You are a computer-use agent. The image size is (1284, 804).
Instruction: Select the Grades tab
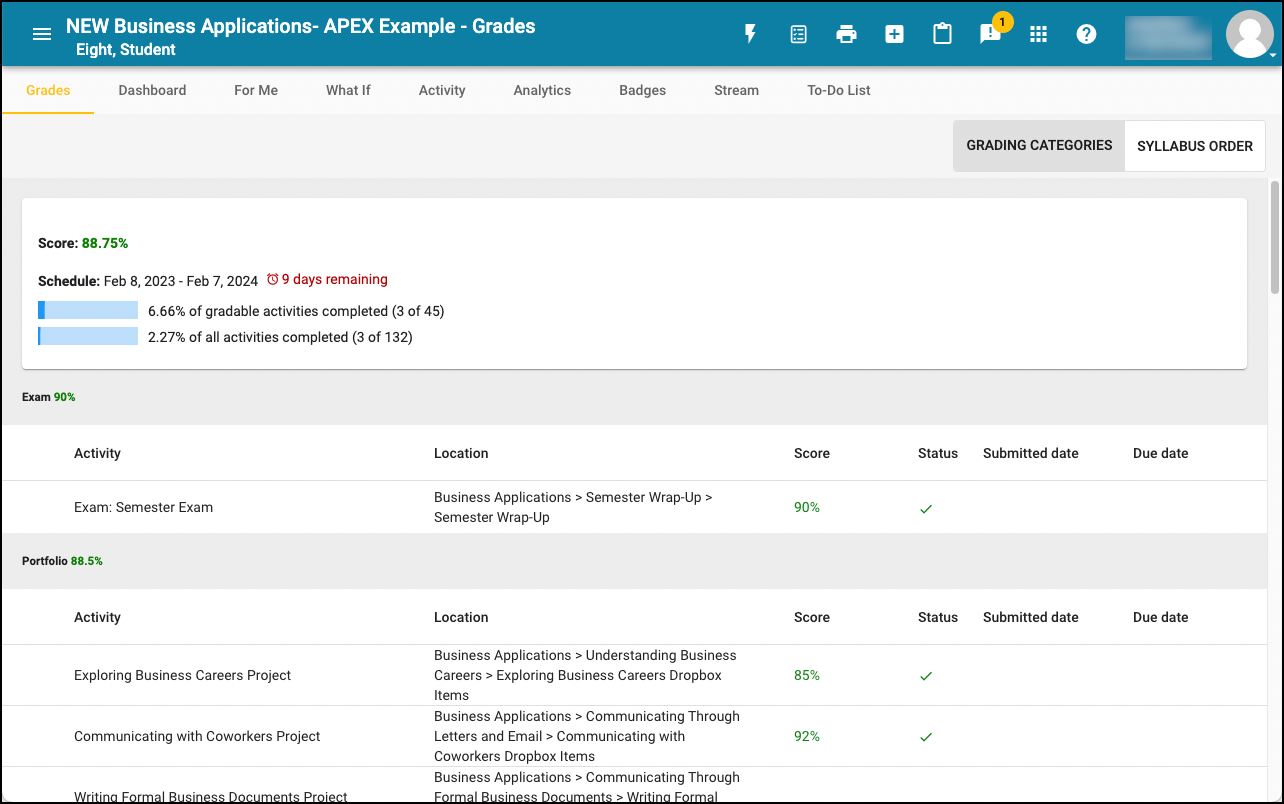(48, 90)
